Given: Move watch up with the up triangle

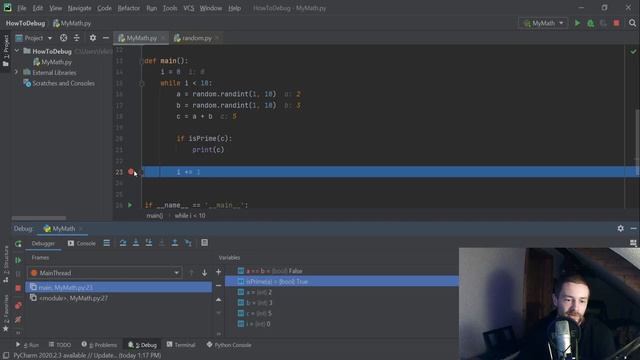Looking at the screenshot, I should (x=218, y=300).
